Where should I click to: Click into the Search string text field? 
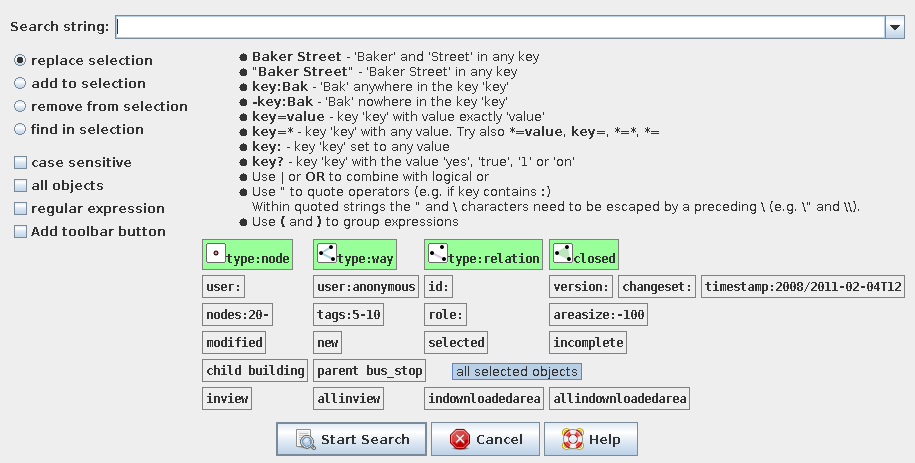[x=500, y=27]
